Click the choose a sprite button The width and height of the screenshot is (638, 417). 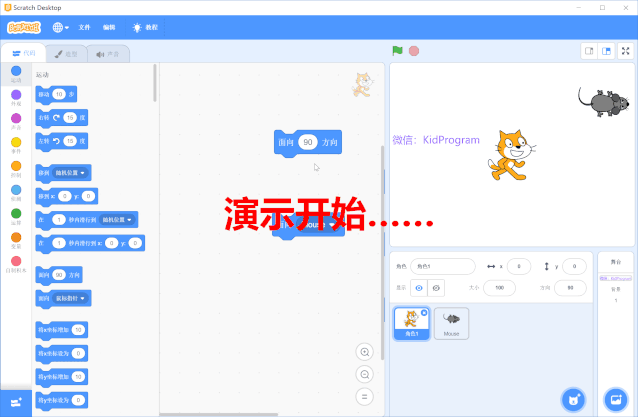tap(572, 399)
